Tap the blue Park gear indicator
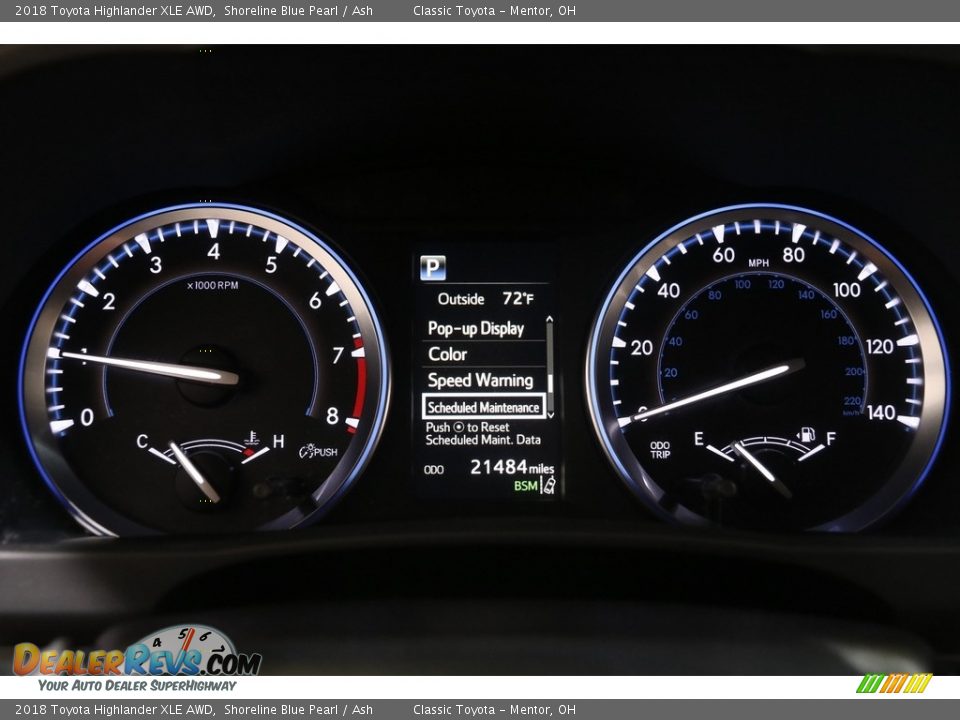This screenshot has height=720, width=960. click(x=433, y=268)
